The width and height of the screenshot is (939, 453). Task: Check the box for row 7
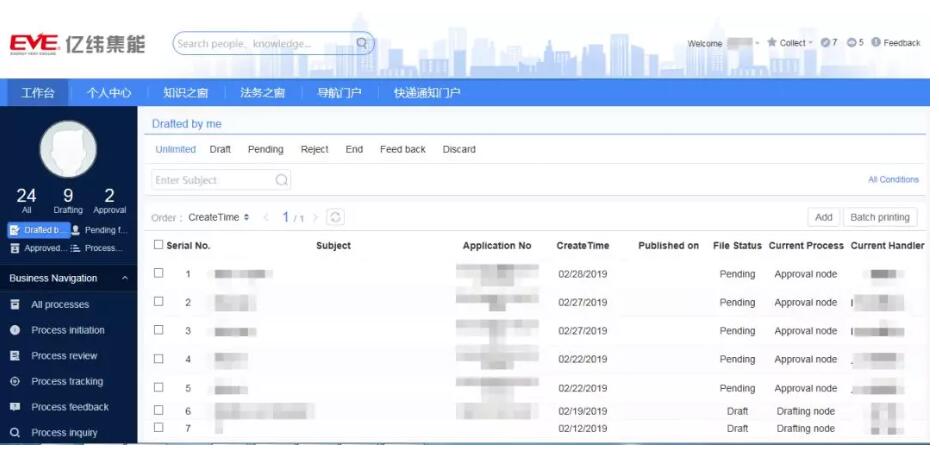pos(158,427)
